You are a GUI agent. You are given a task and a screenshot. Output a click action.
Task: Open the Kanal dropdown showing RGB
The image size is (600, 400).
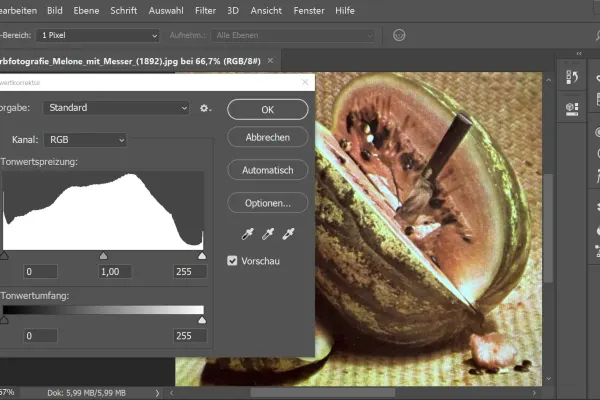[x=85, y=140]
